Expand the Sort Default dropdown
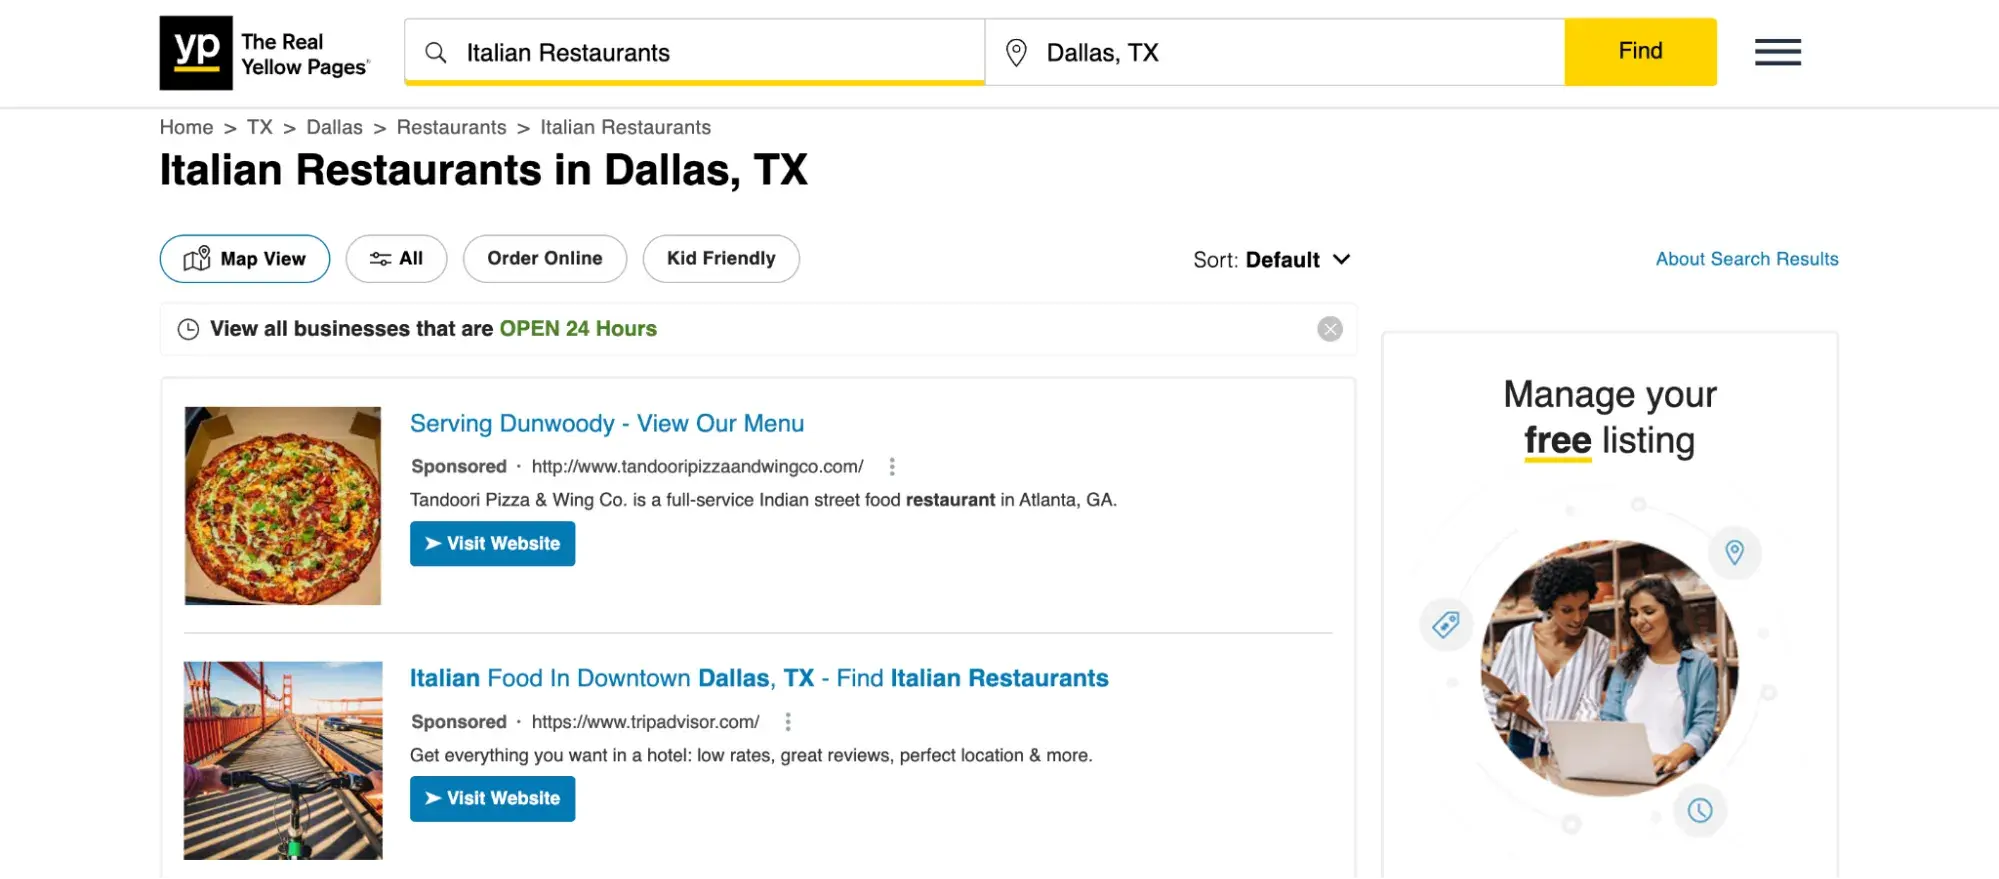Image resolution: width=1999 pixels, height=879 pixels. [1272, 260]
